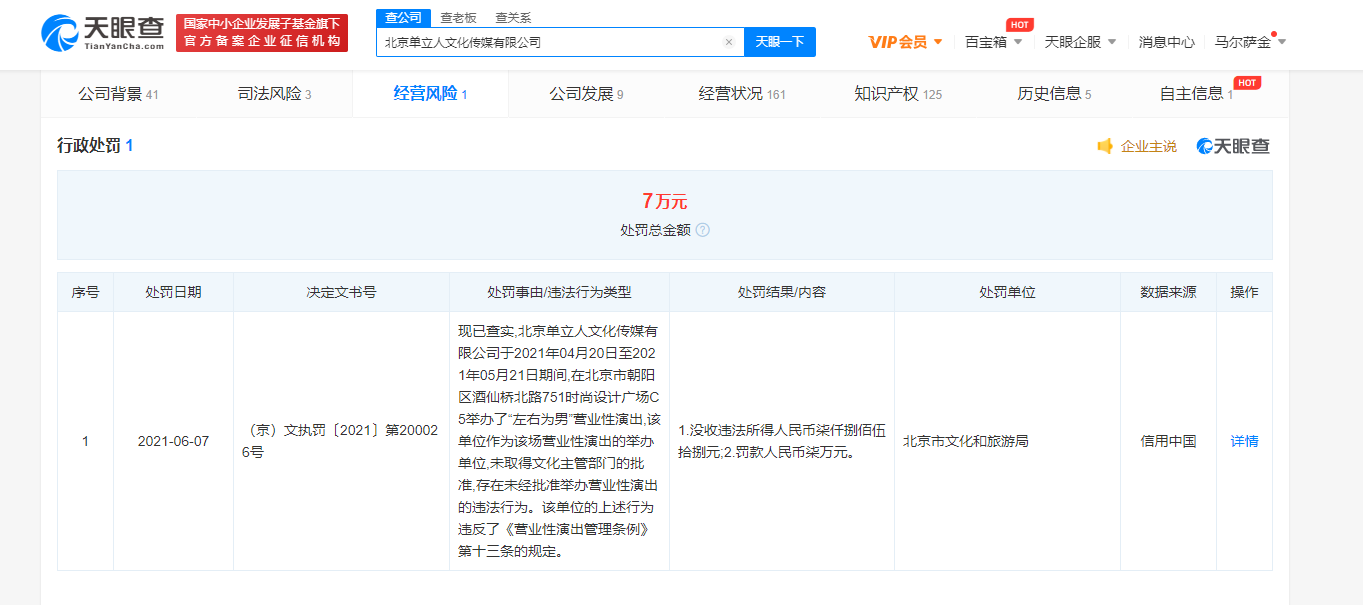Expand the VIP会员 dropdown
Viewport: 1363px width, 605px height.
905,42
